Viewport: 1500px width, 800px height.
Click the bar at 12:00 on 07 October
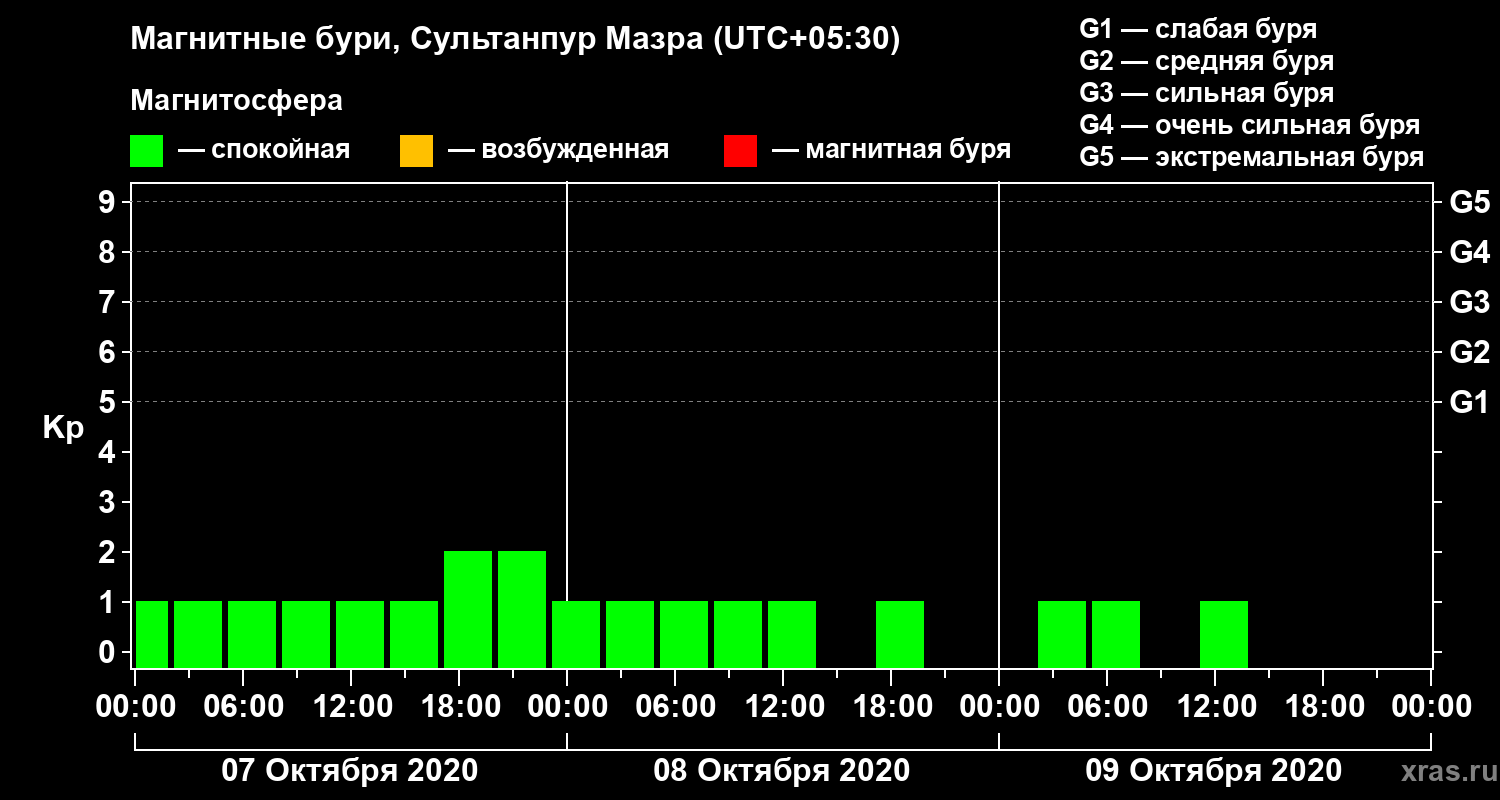[x=360, y=634]
